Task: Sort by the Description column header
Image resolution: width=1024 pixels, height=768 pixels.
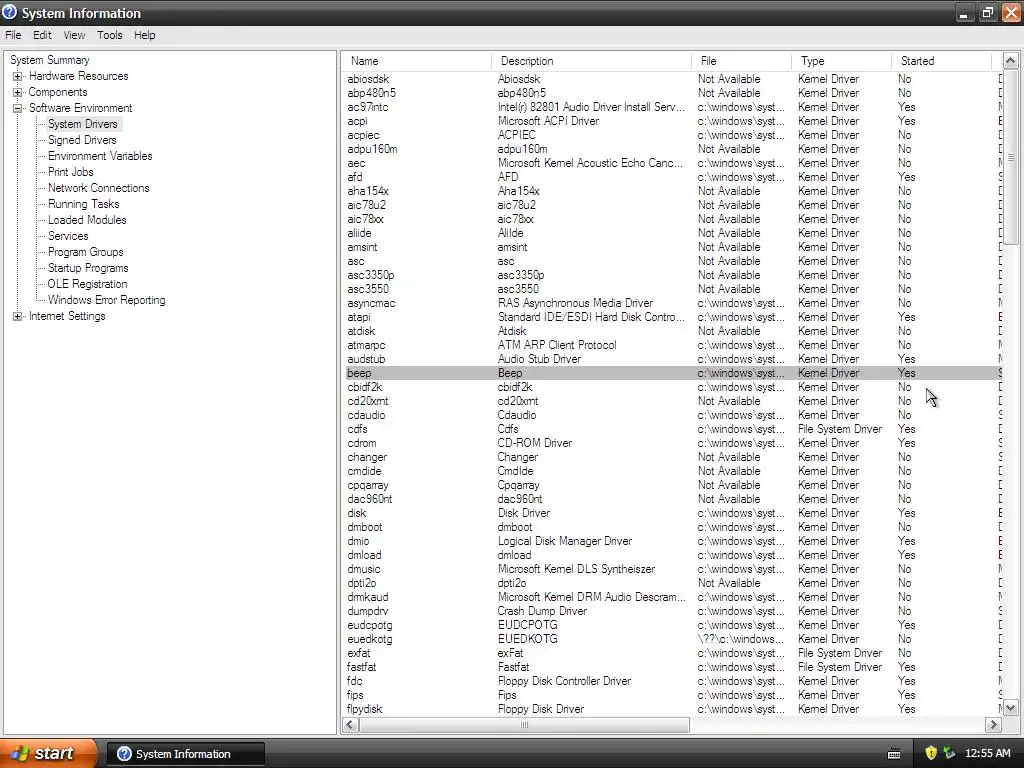Action: 591,61
